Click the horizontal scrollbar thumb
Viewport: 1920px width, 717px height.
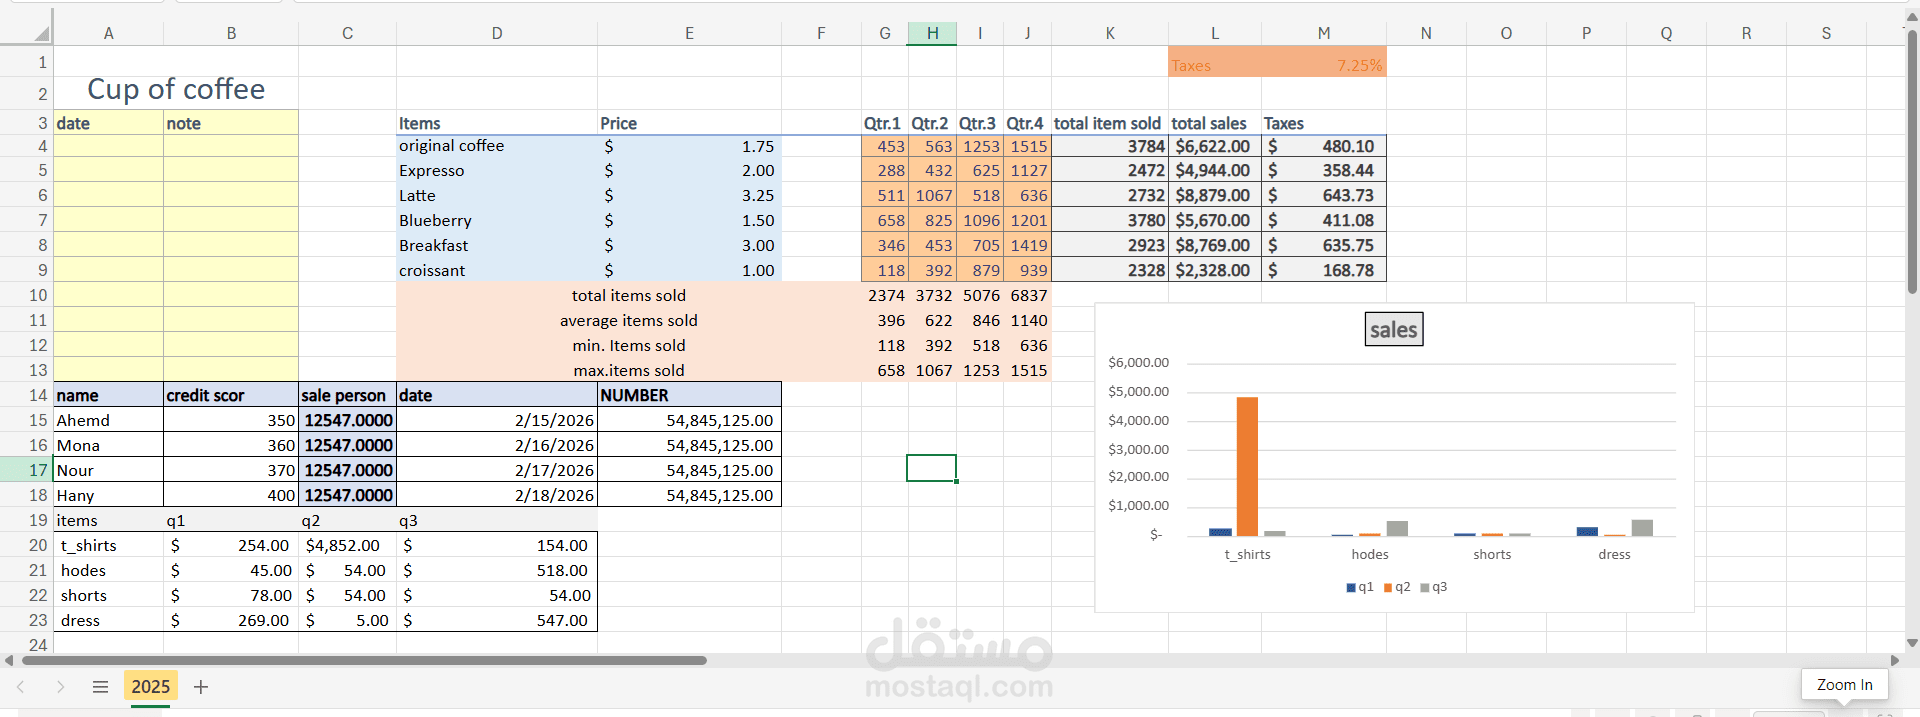click(x=364, y=660)
